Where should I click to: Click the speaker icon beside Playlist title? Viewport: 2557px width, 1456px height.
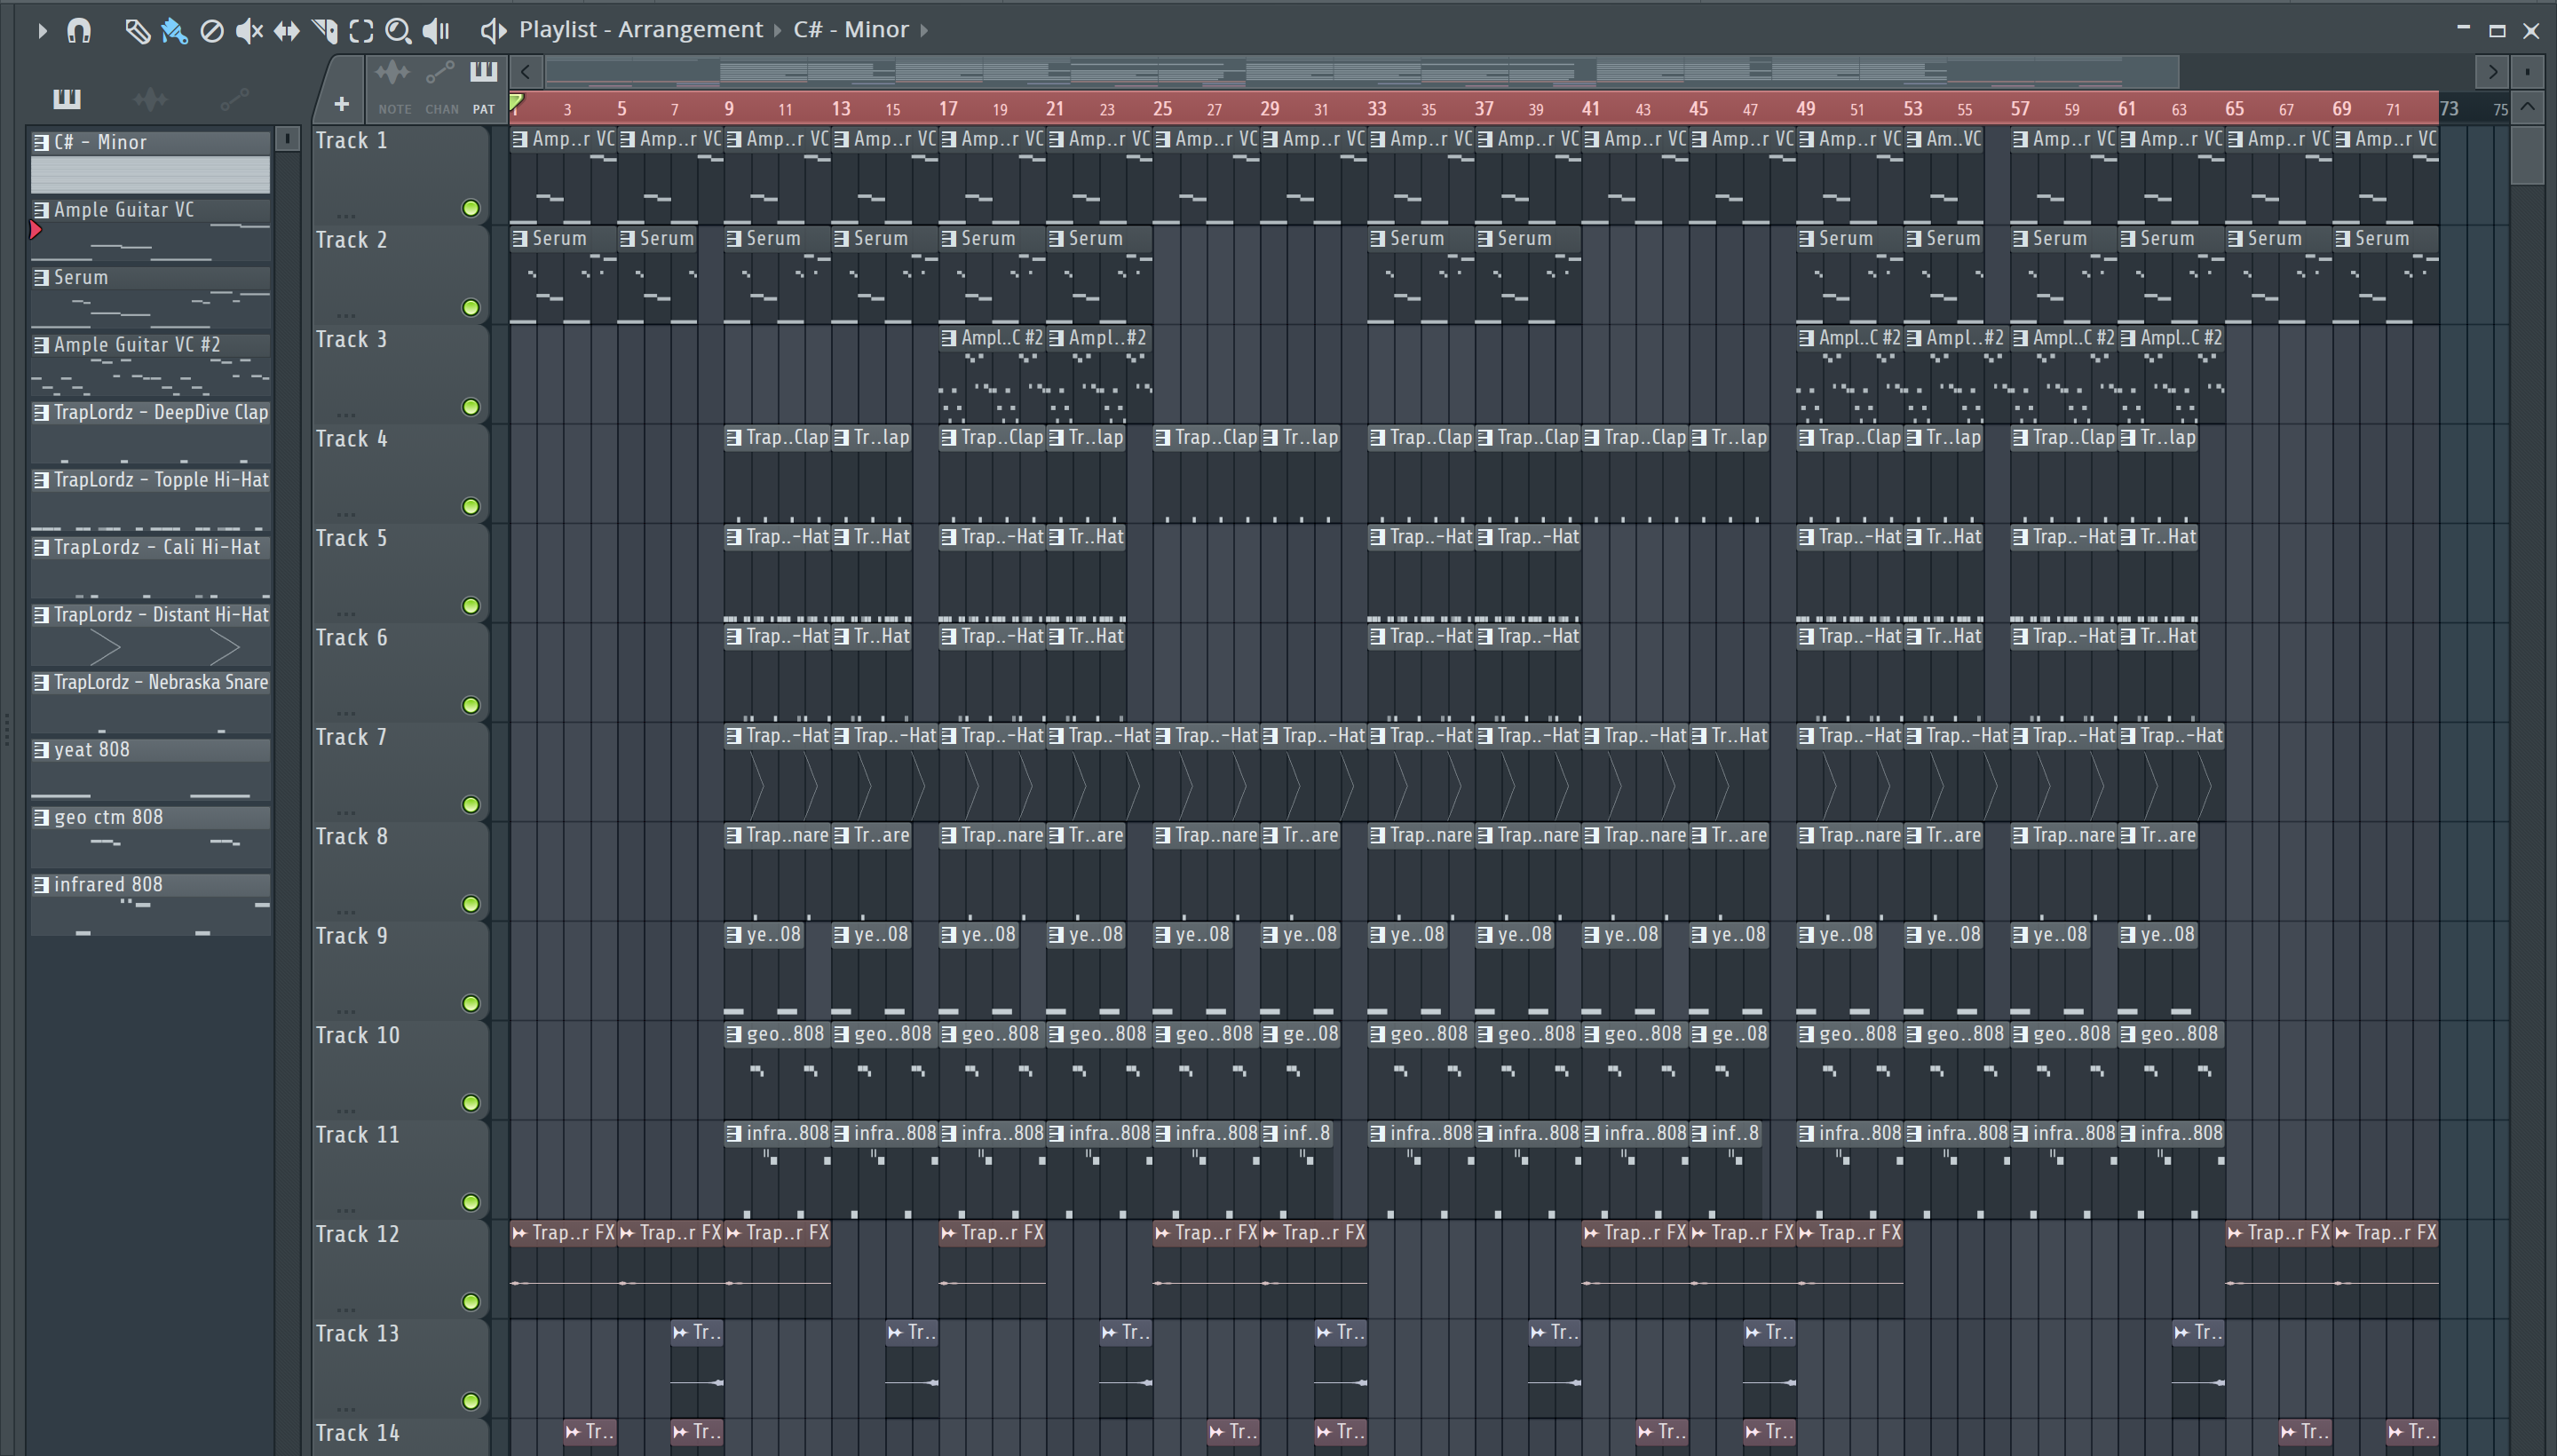pyautogui.click(x=493, y=31)
